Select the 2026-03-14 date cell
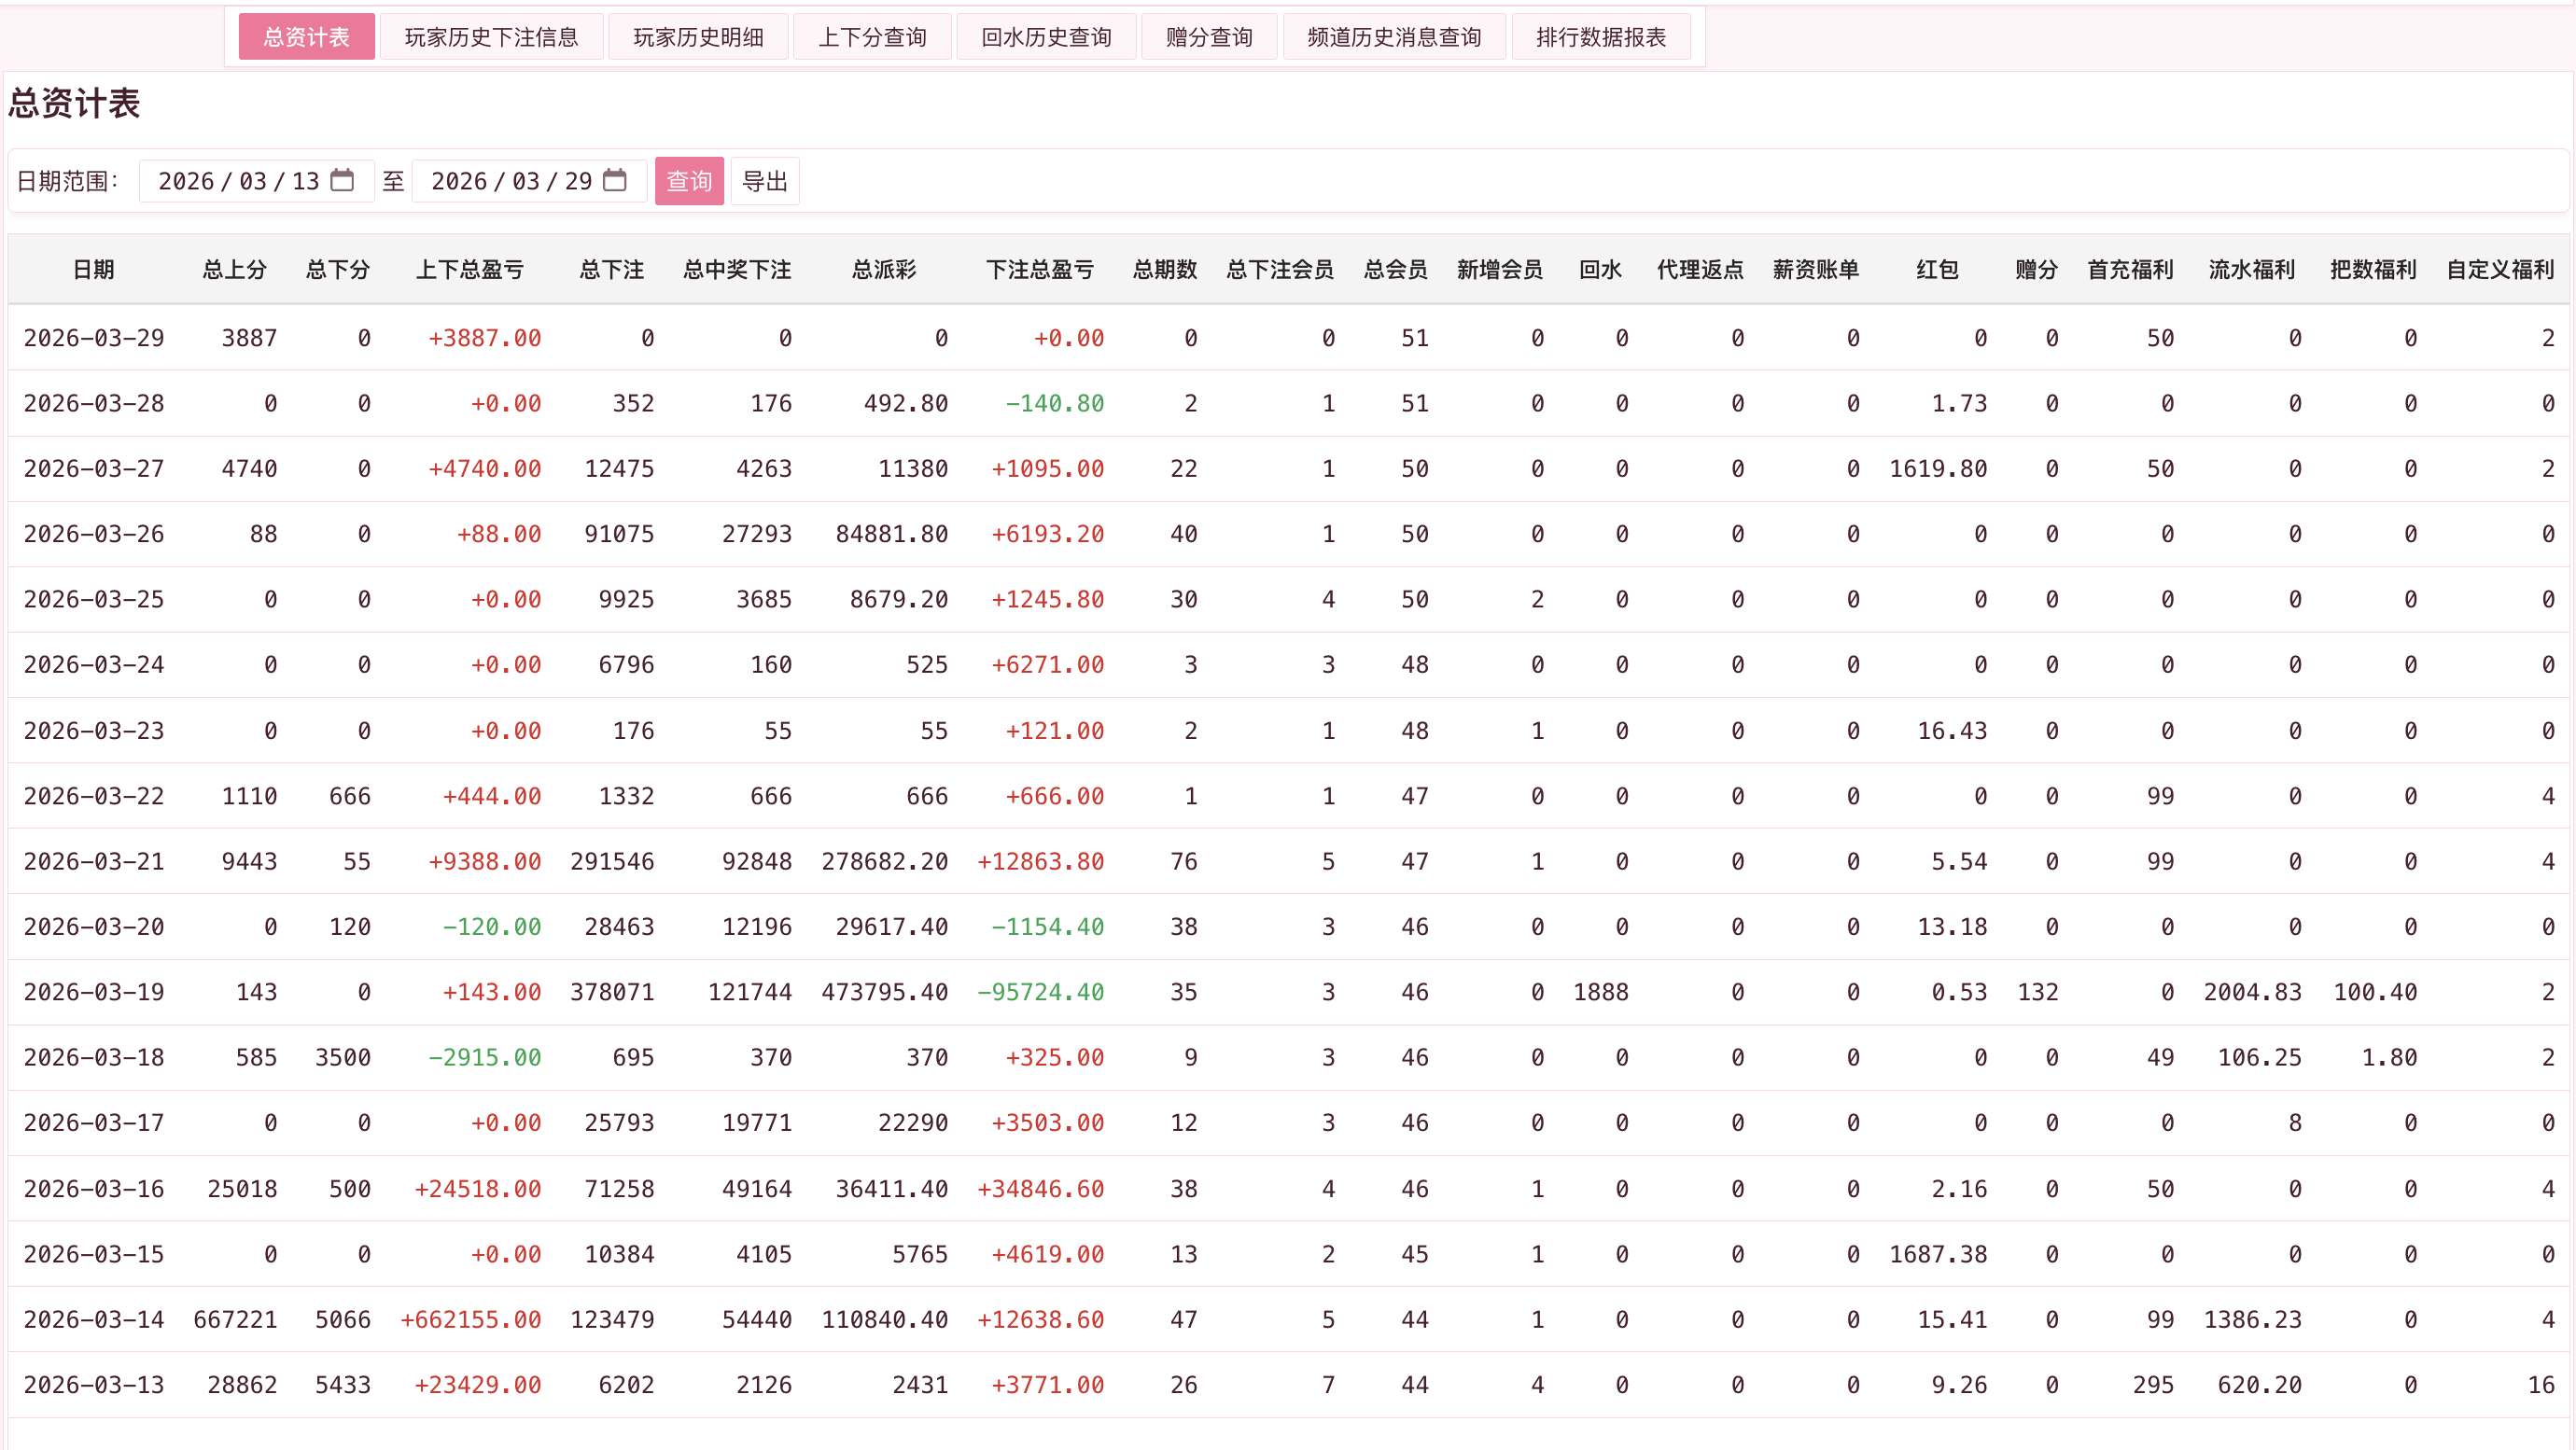Image resolution: width=2576 pixels, height=1450 pixels. click(94, 1319)
